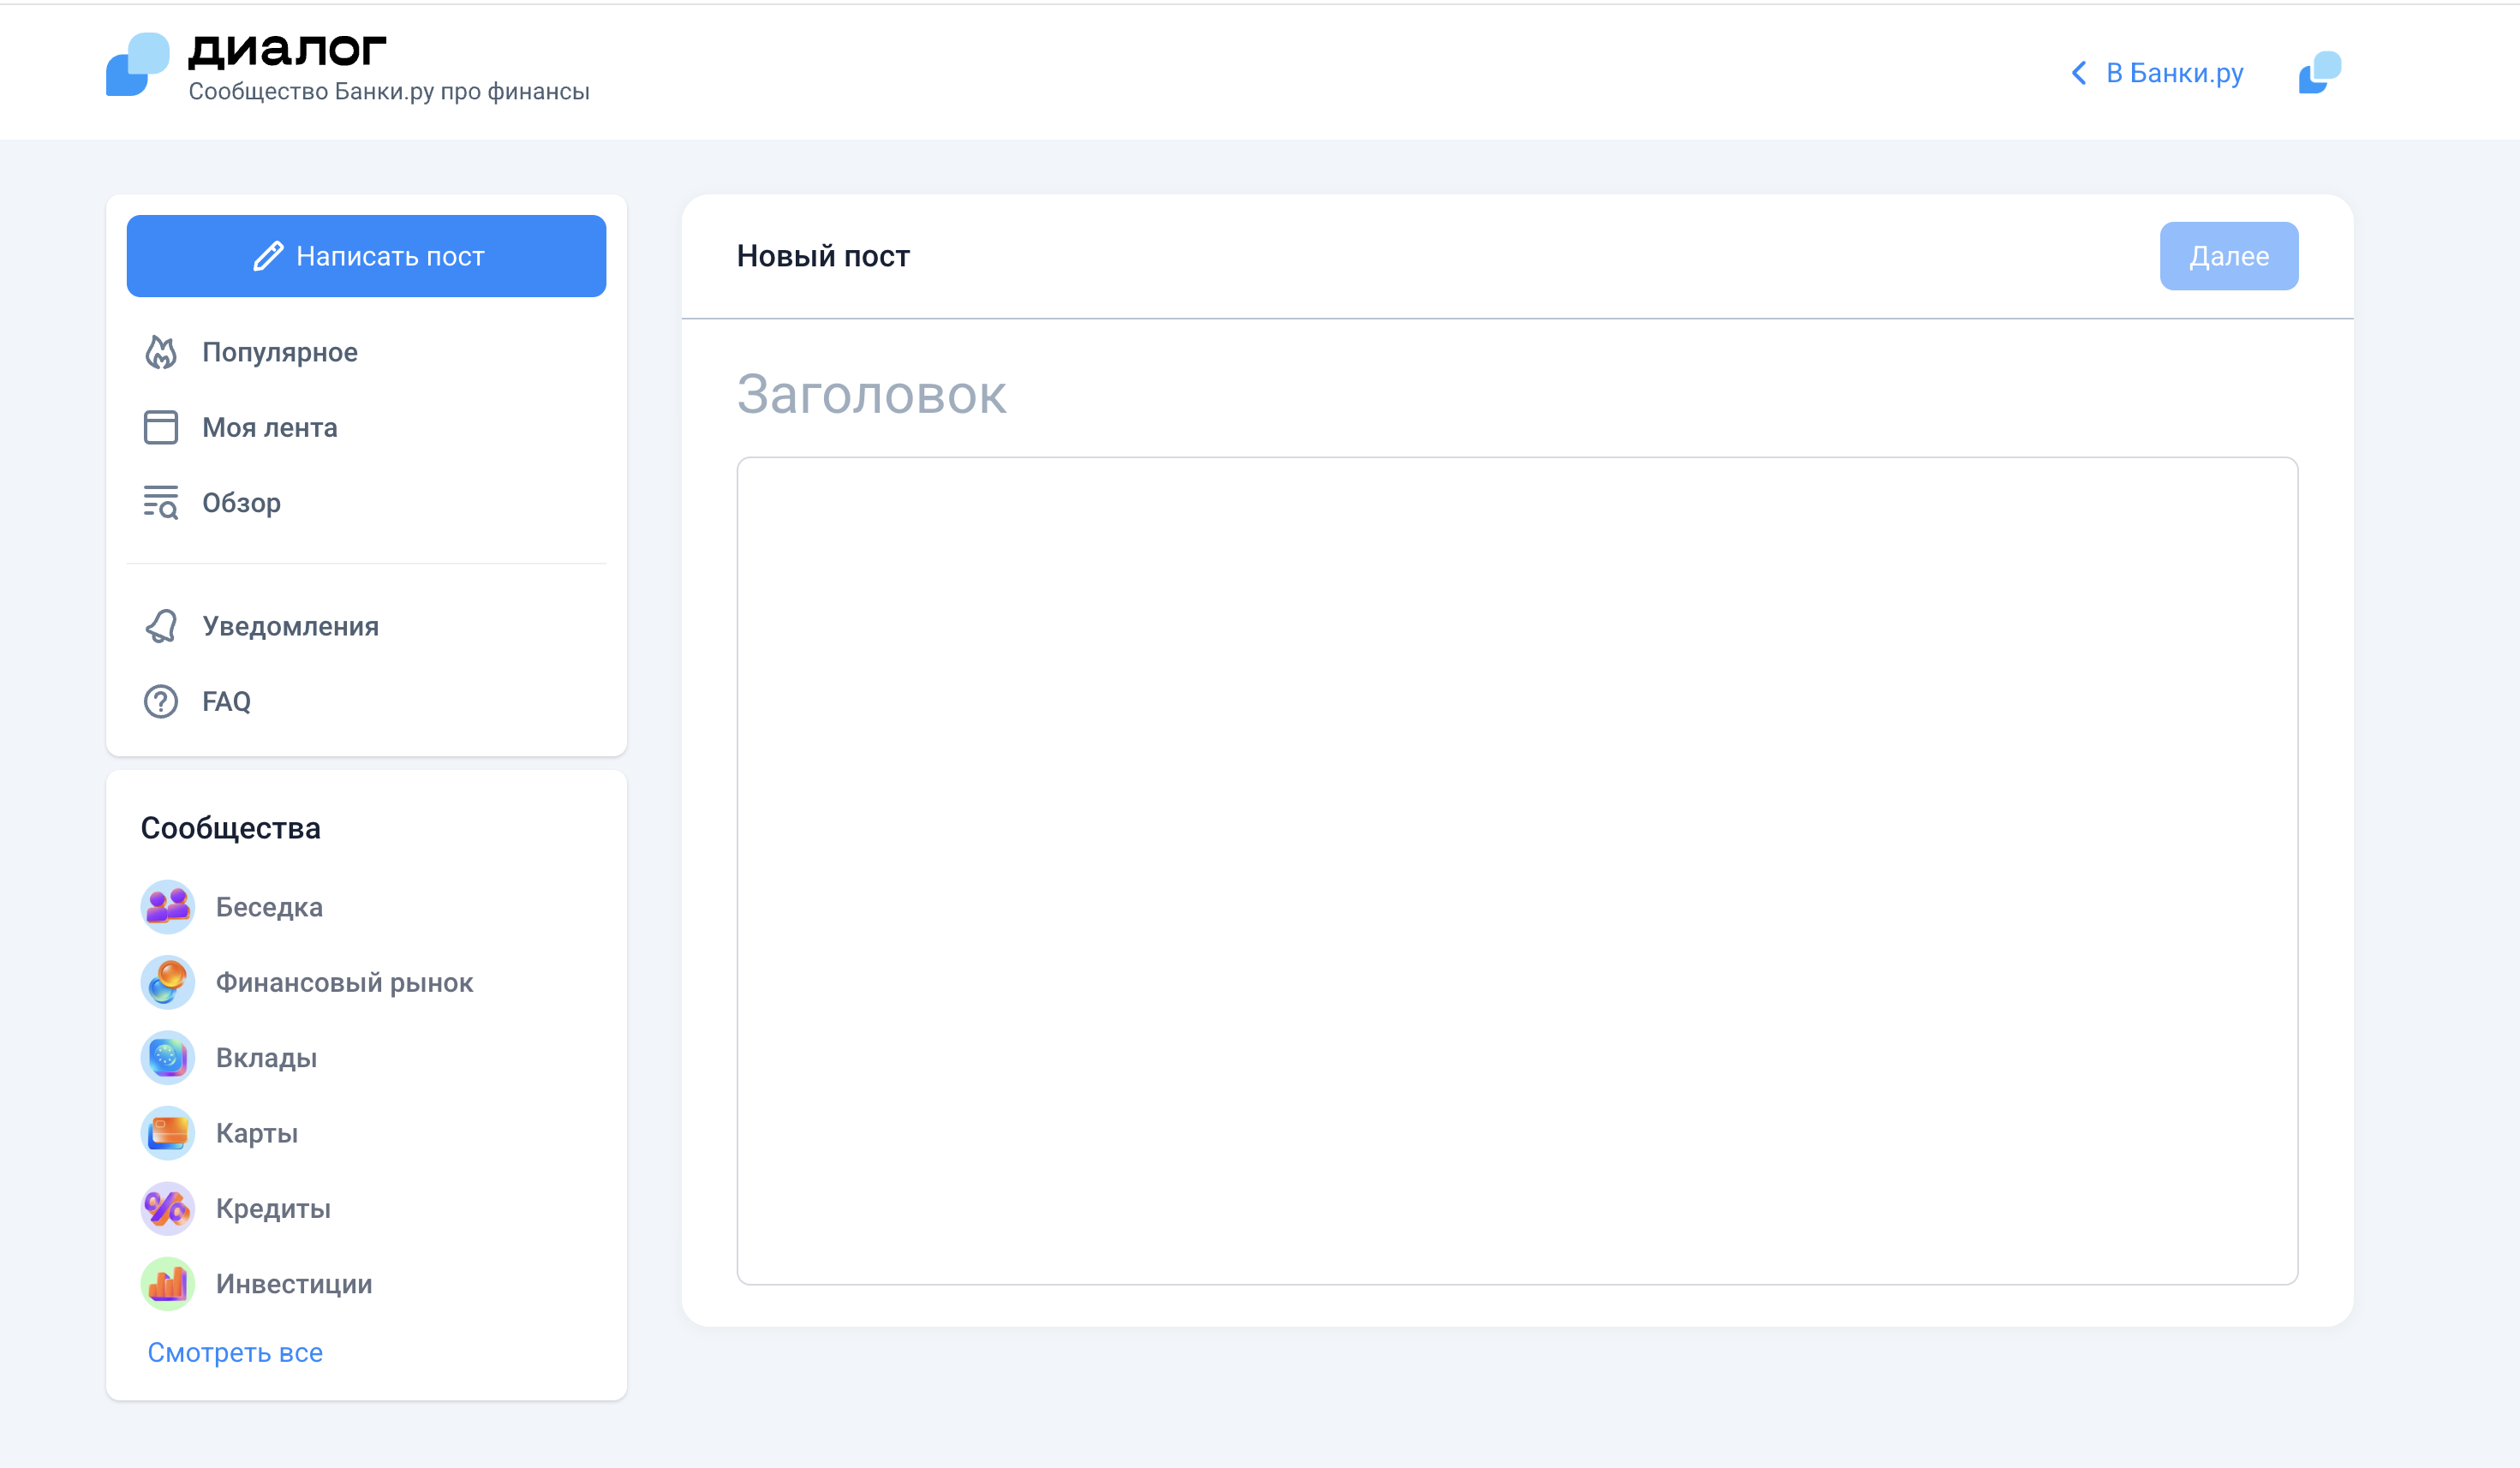Open the profile bubble icon at top right
2520x1468 pixels.
click(2320, 72)
